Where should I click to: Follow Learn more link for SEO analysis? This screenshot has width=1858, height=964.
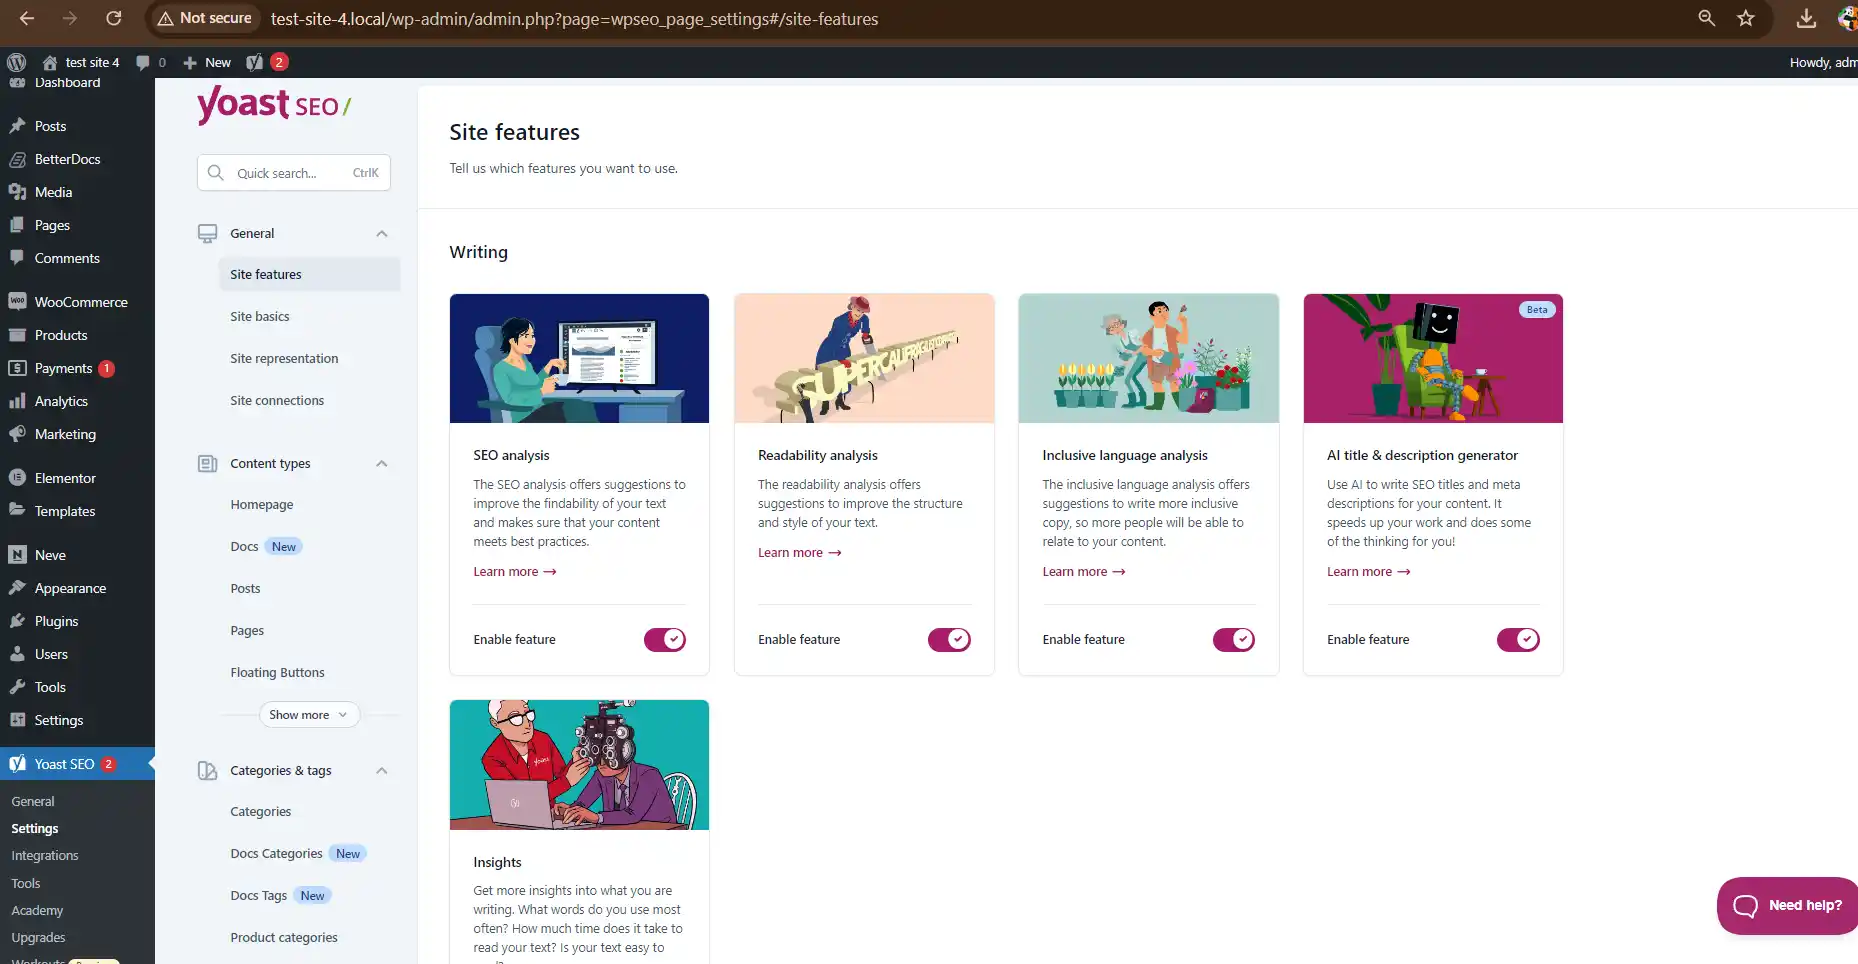click(515, 572)
